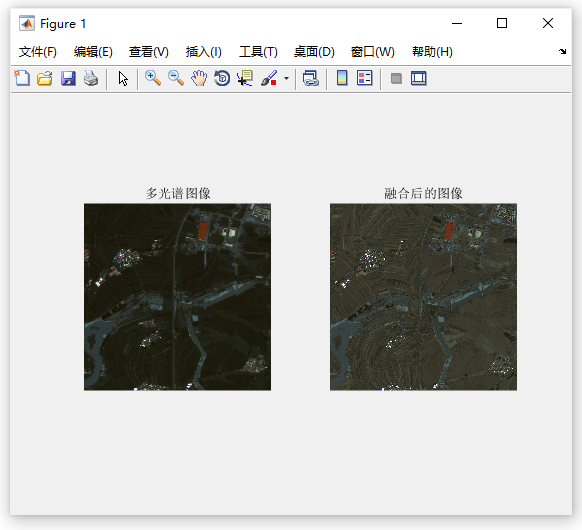Show plot tools and dock figure

(x=419, y=78)
